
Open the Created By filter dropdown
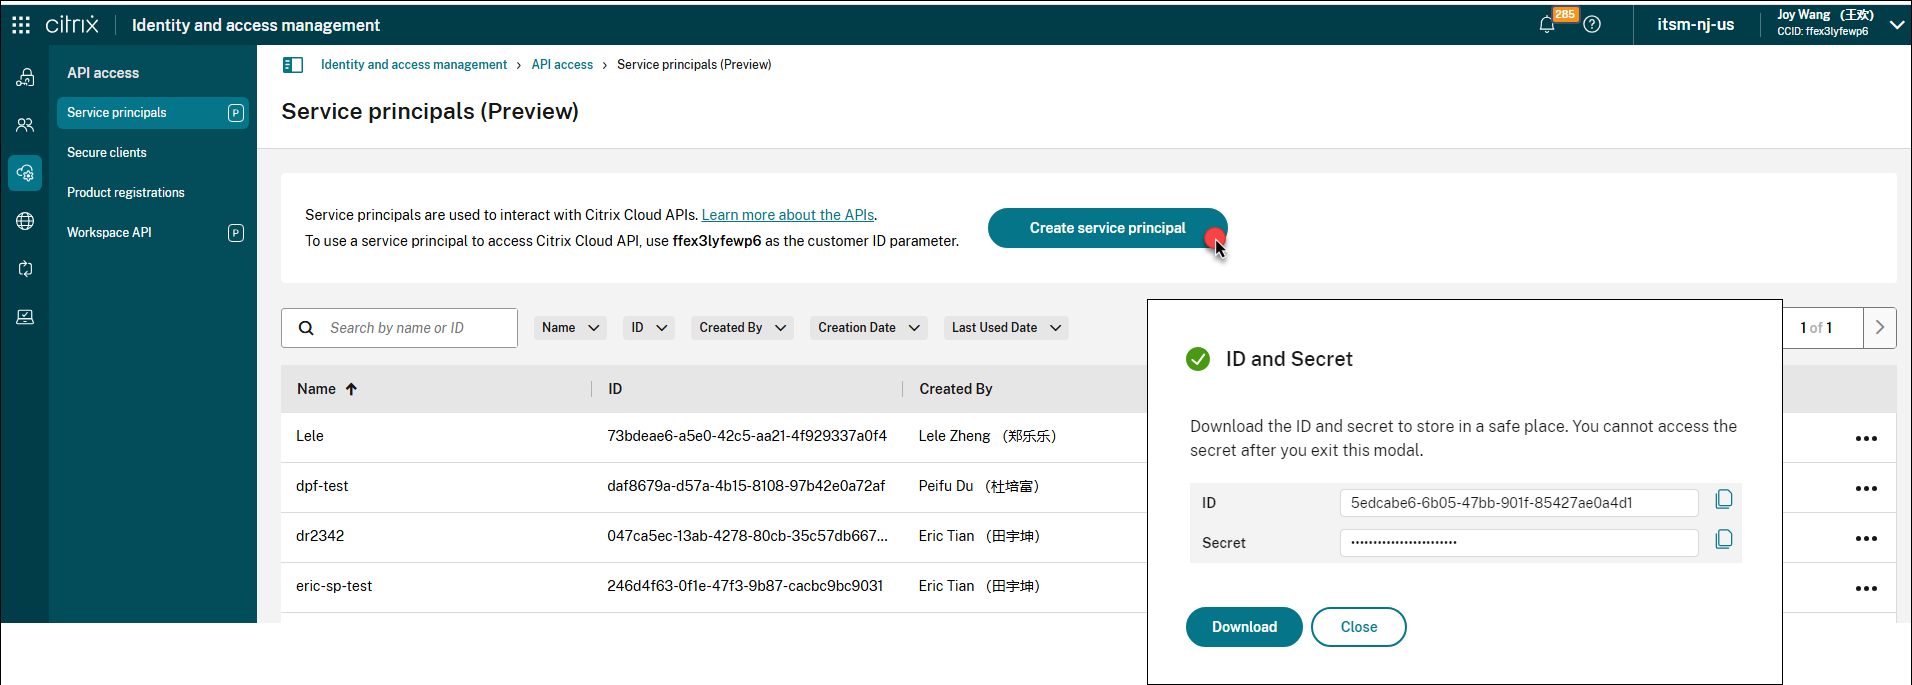click(x=742, y=328)
